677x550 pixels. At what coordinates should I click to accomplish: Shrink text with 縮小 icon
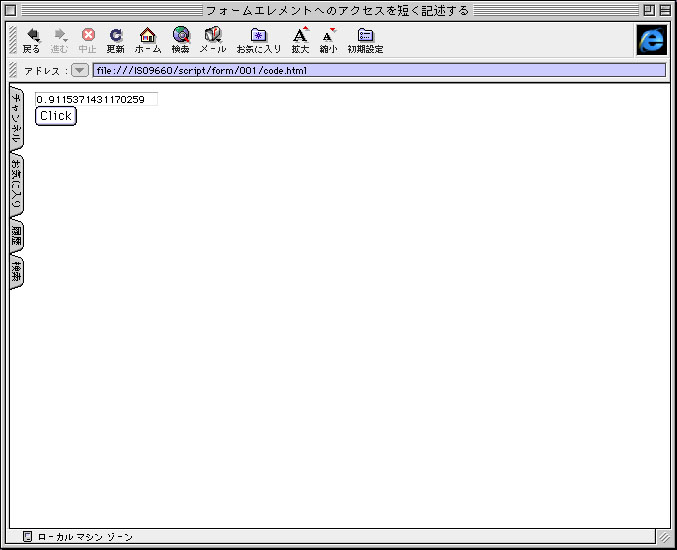point(328,36)
